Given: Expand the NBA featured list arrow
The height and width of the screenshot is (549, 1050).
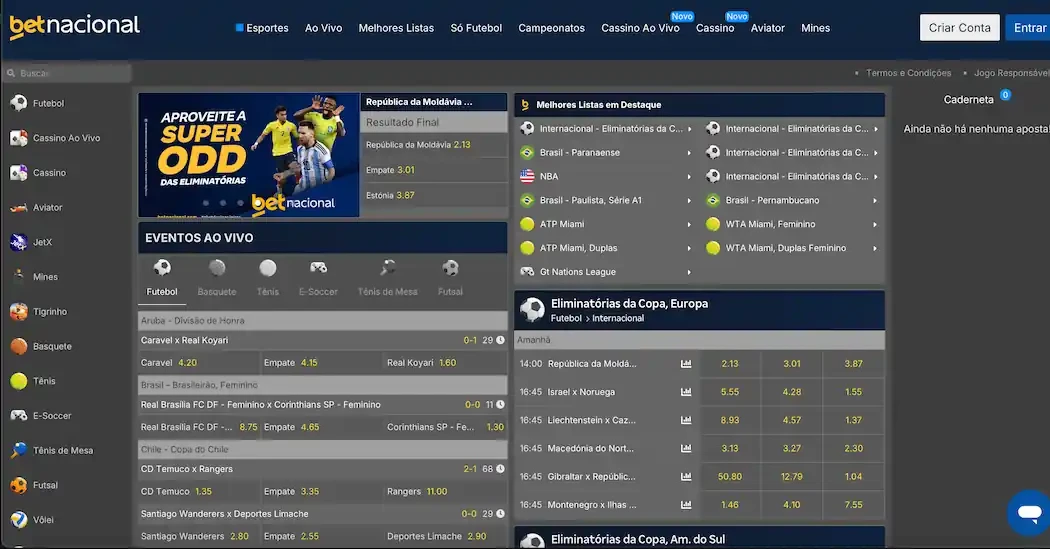Looking at the screenshot, I should [x=689, y=177].
